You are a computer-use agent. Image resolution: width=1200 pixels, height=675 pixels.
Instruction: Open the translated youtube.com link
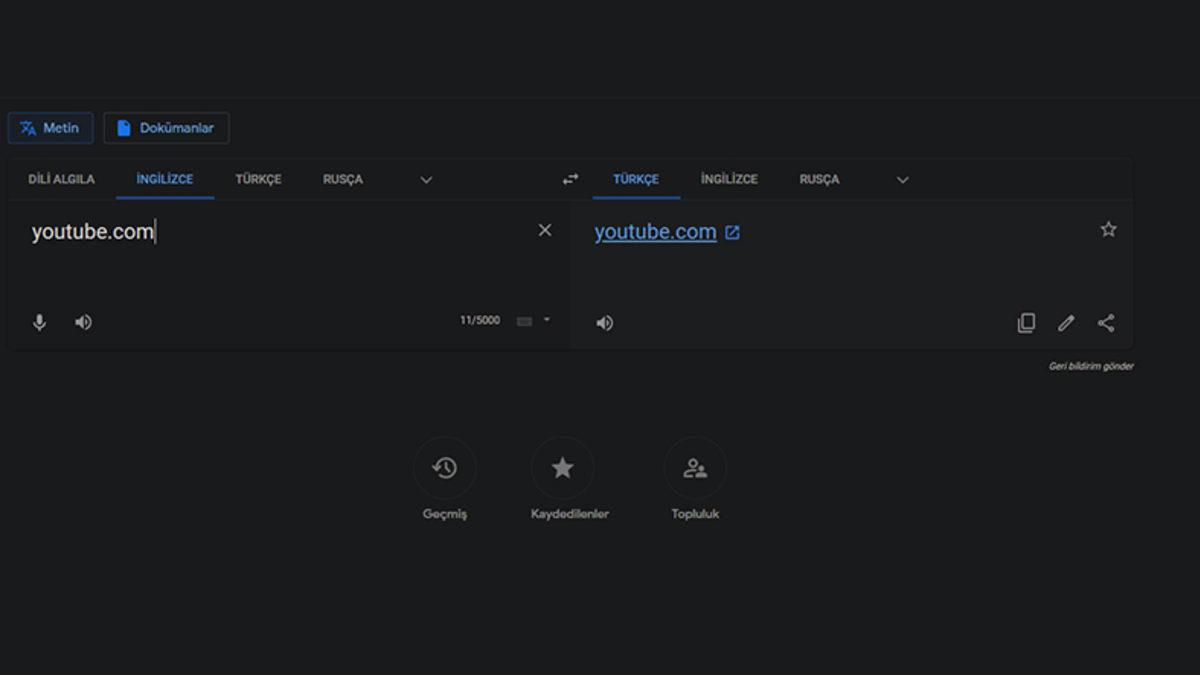pyautogui.click(x=655, y=232)
